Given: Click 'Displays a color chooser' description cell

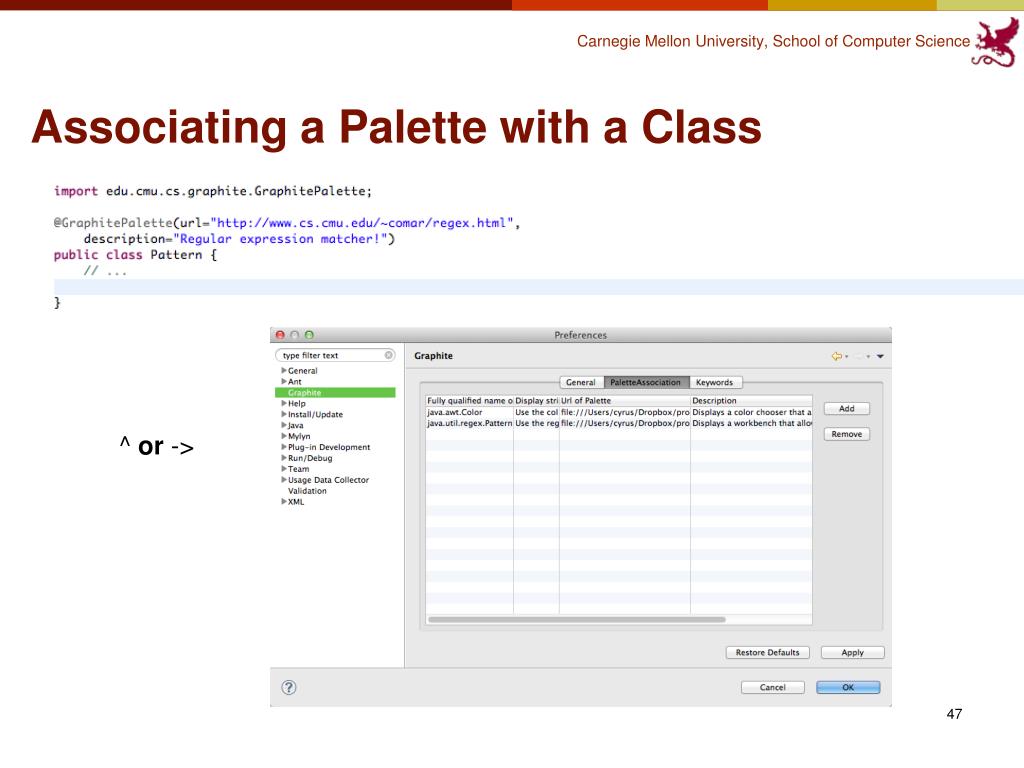Looking at the screenshot, I should click(x=752, y=412).
